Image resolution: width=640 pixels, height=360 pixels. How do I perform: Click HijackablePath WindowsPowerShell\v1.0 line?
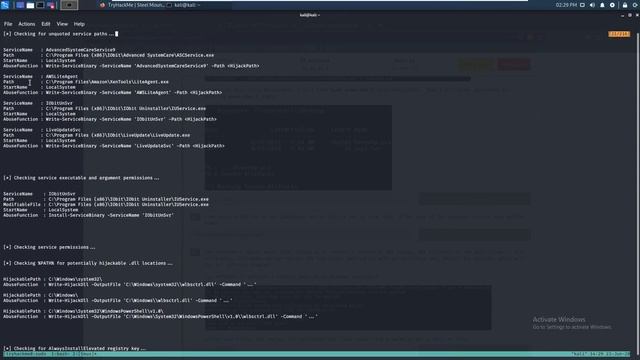(83, 311)
